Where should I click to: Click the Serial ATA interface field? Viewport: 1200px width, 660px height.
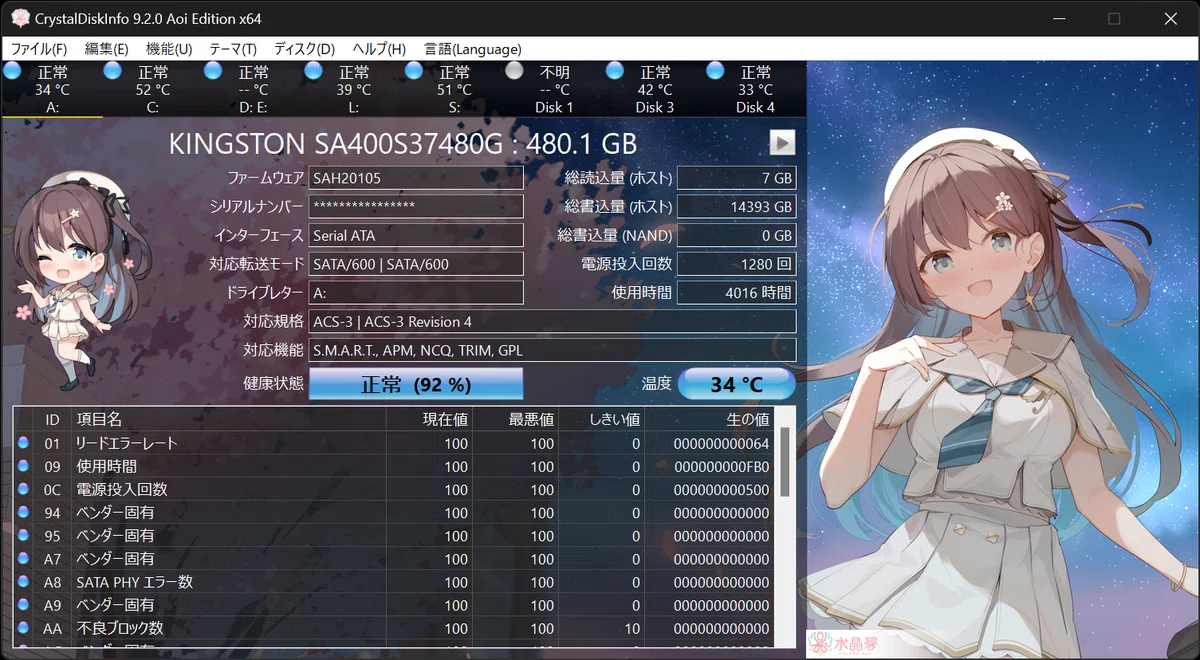416,236
